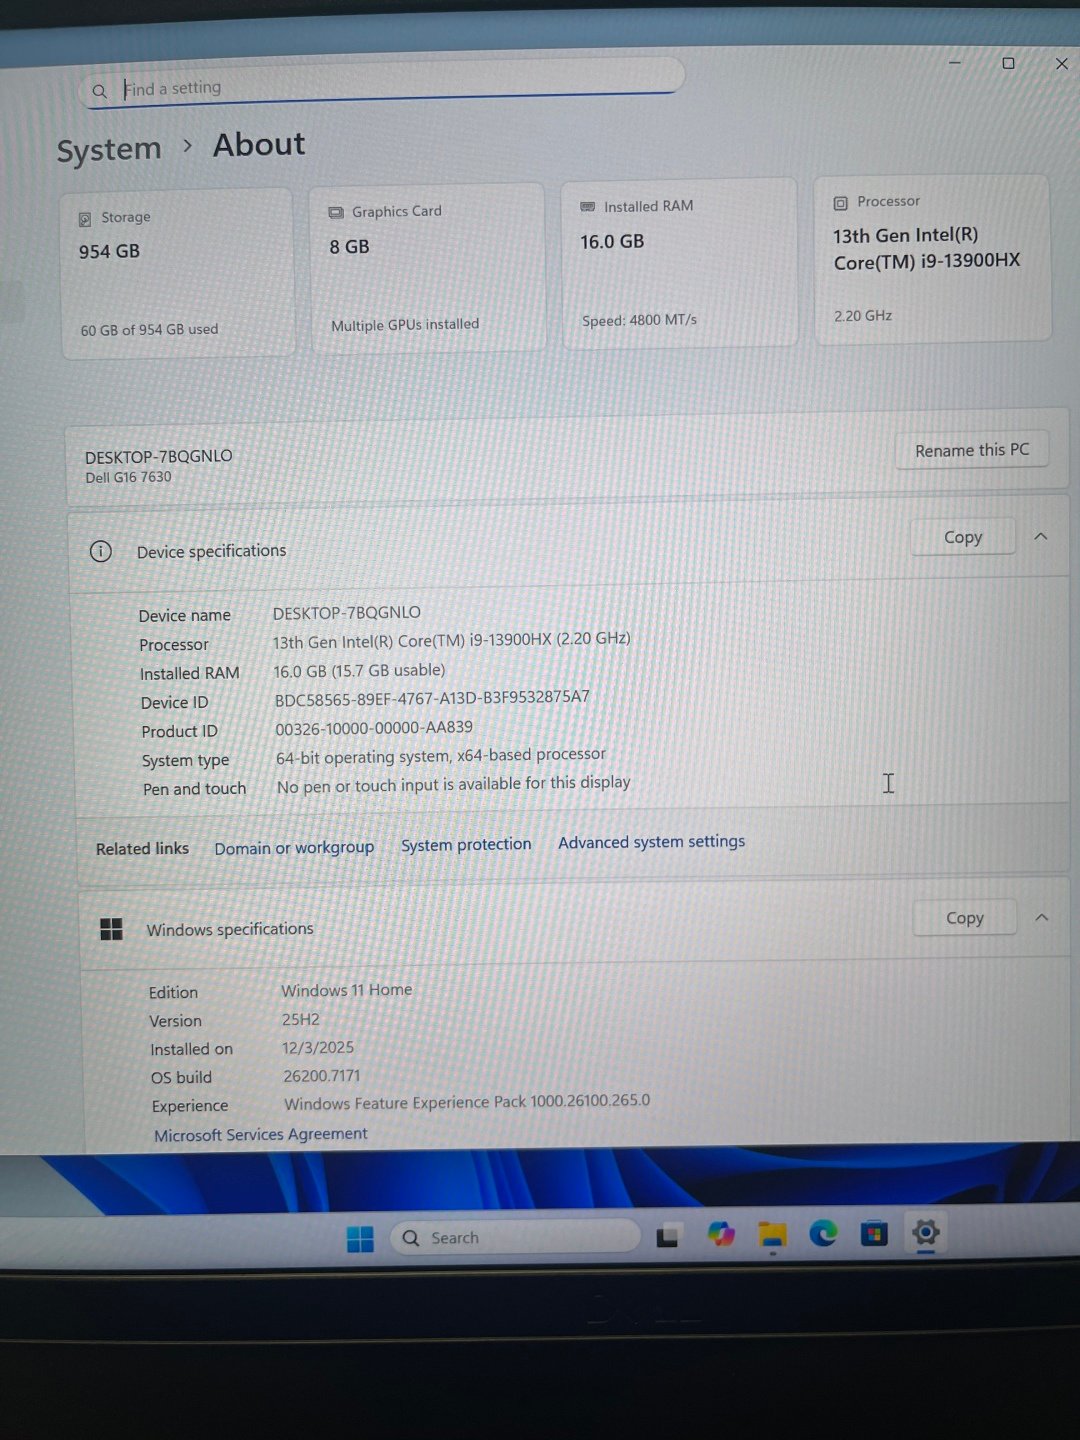Open System protection link
Screen dimensions: 1080x1440
[466, 845]
